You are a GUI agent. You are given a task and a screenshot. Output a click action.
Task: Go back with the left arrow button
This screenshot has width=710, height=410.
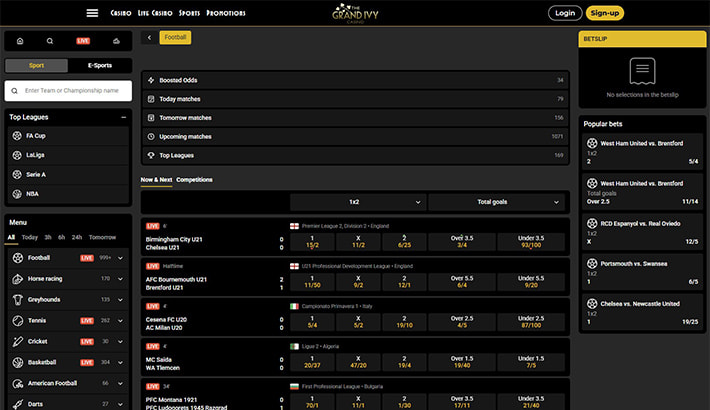coord(149,38)
